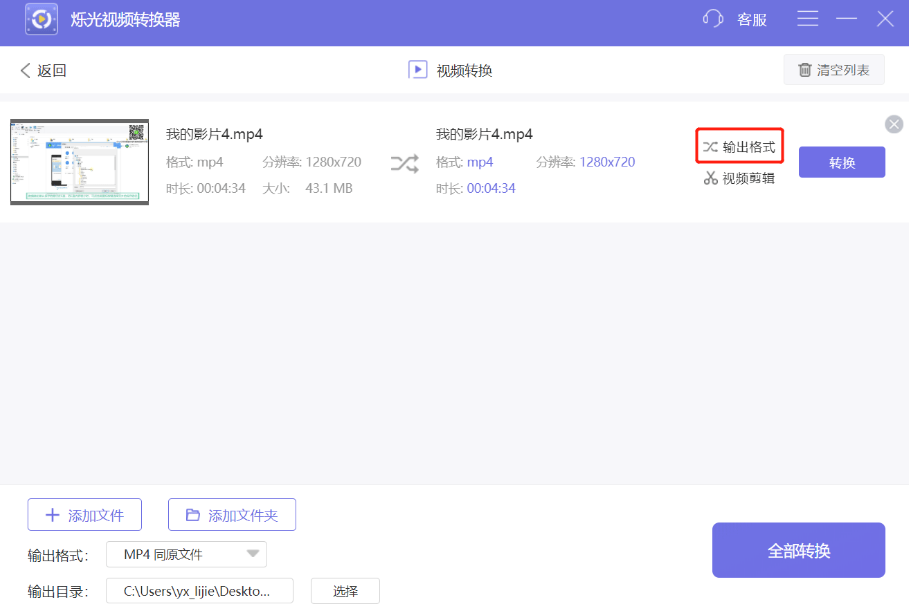
Task: Remove 我的影片4.mp4 using its X icon
Action: [893, 124]
